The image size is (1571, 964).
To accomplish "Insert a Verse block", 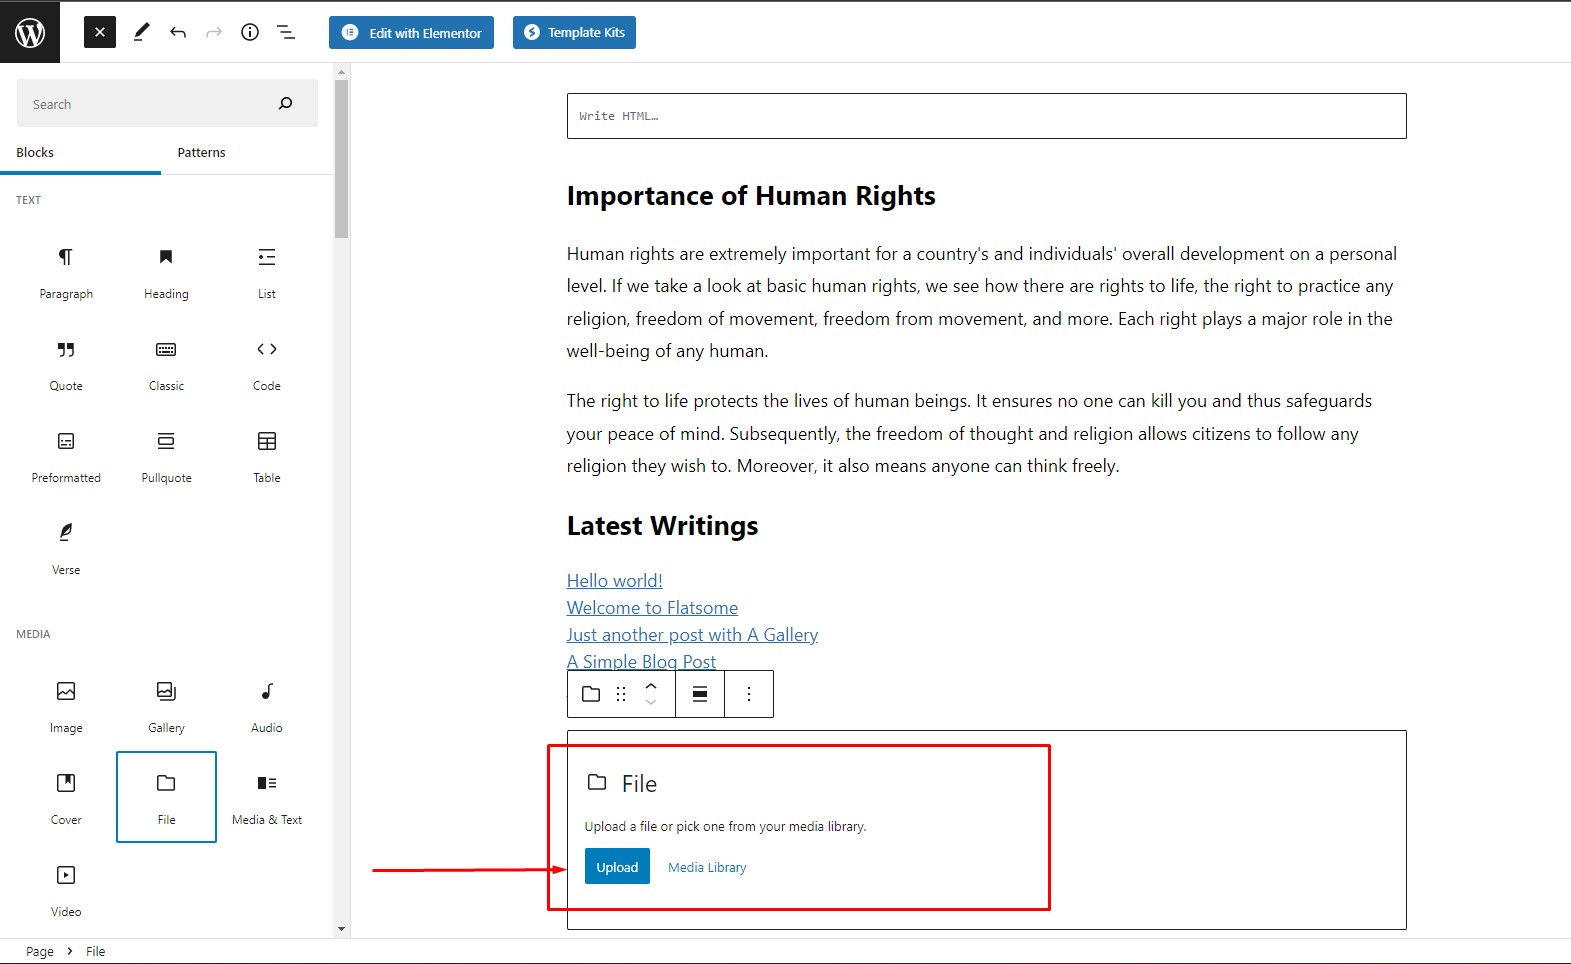I will click(66, 548).
